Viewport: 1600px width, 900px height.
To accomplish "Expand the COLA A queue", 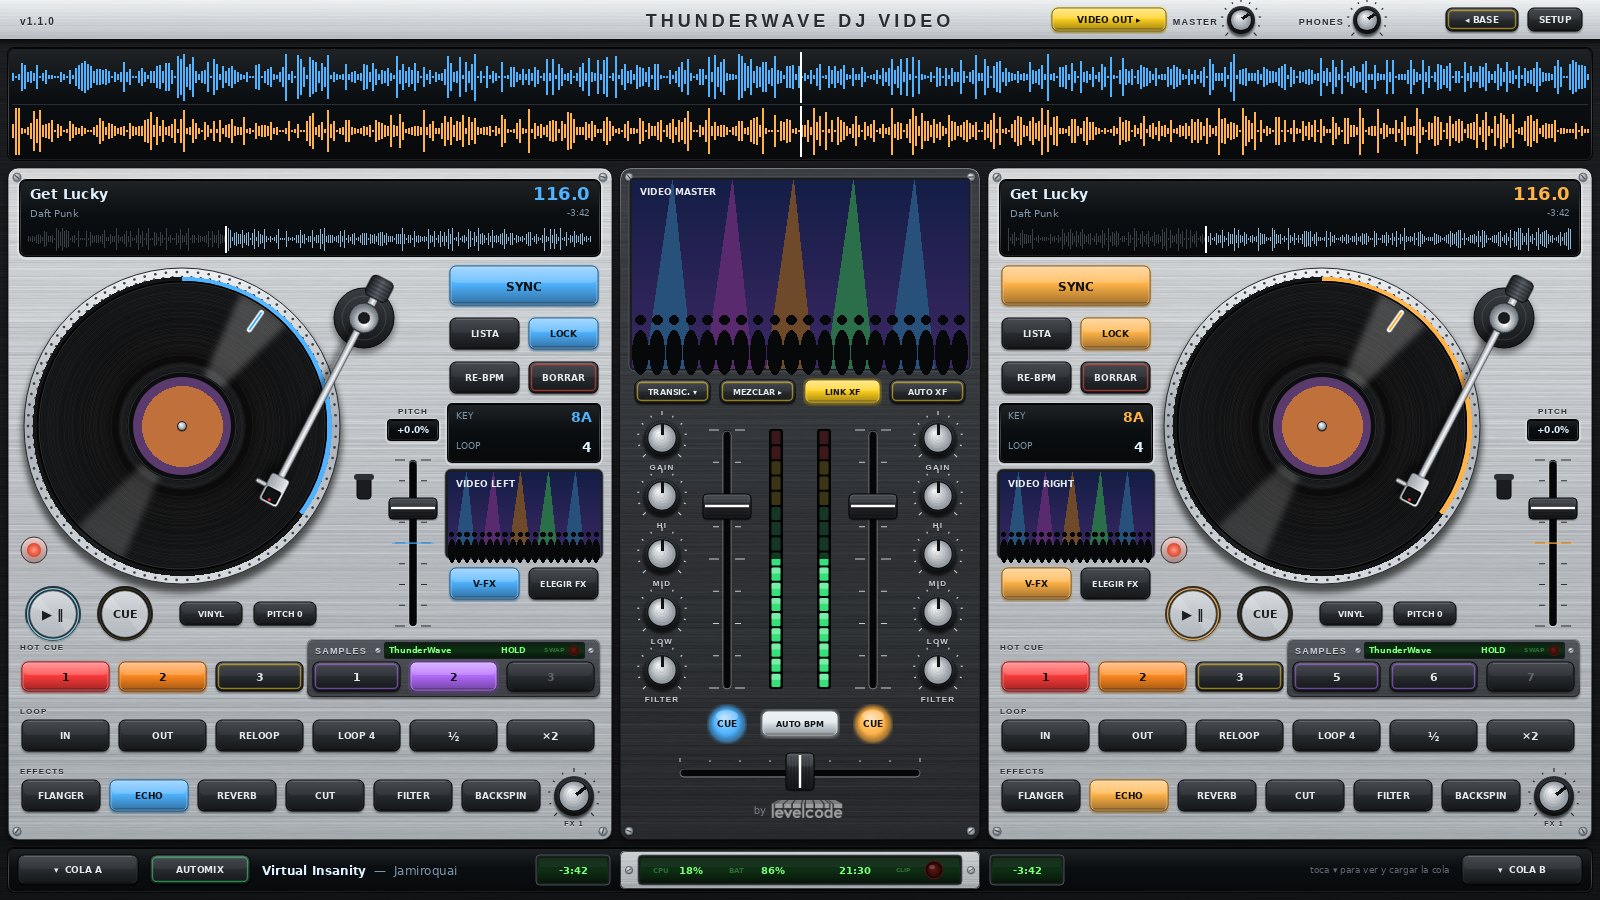I will tap(77, 870).
